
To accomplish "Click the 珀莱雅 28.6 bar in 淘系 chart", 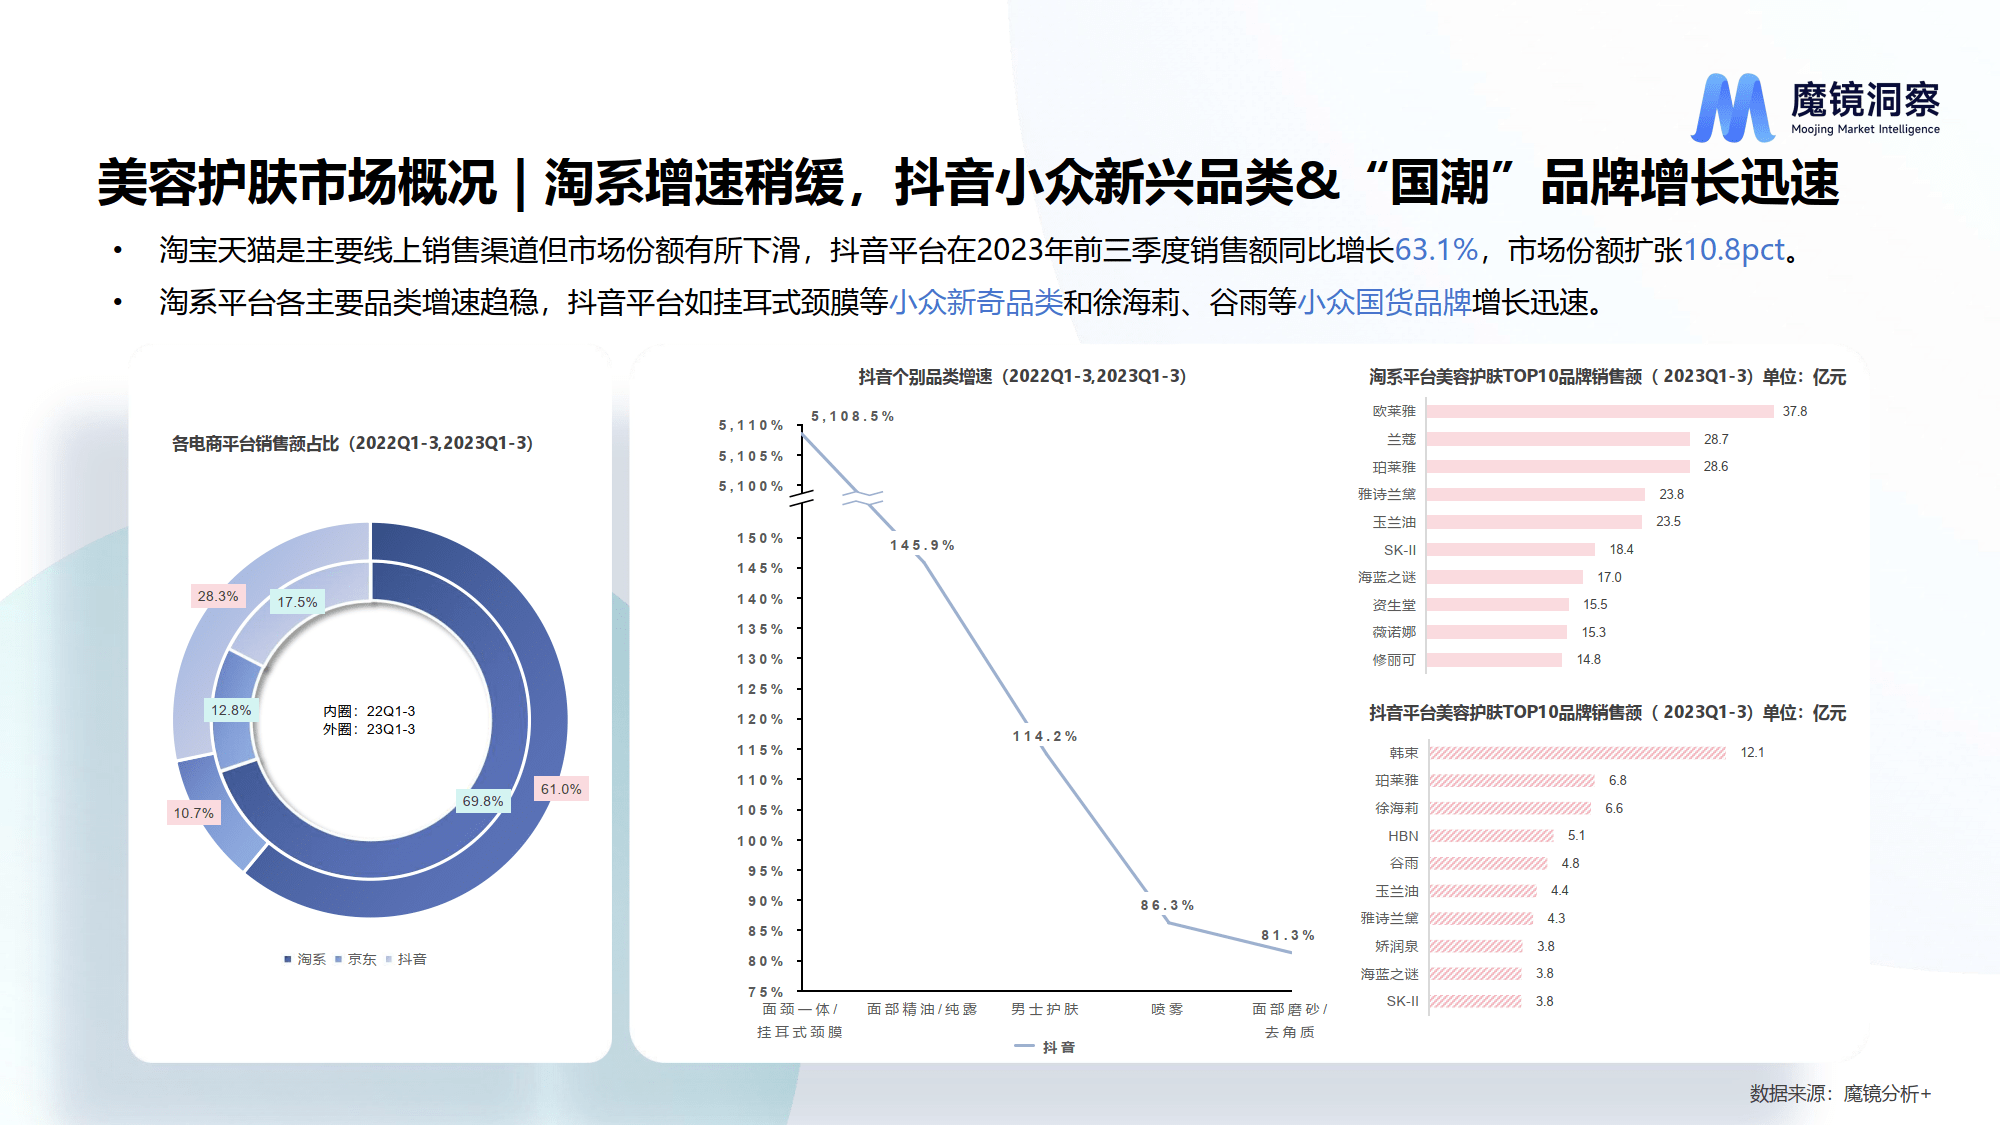I will pos(1558,466).
